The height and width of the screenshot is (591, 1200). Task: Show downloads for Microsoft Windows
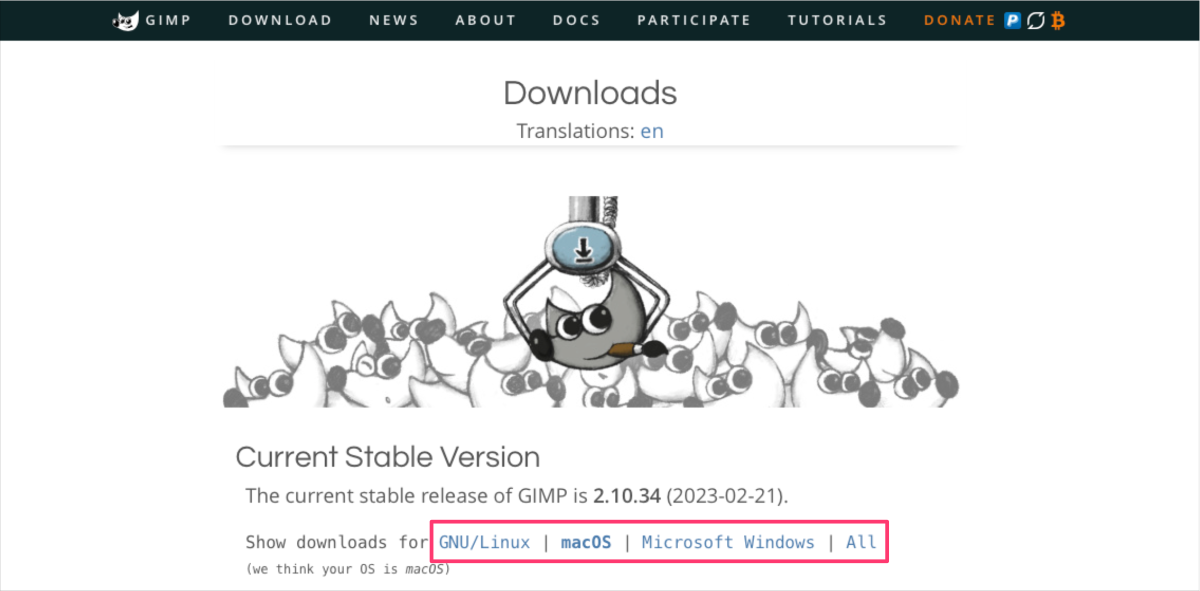pos(728,542)
